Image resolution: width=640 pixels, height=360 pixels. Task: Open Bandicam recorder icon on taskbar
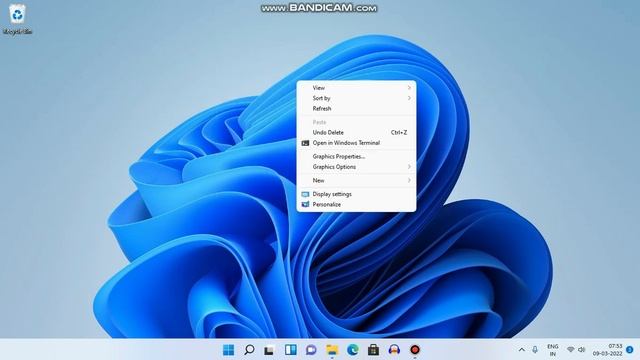coord(415,350)
